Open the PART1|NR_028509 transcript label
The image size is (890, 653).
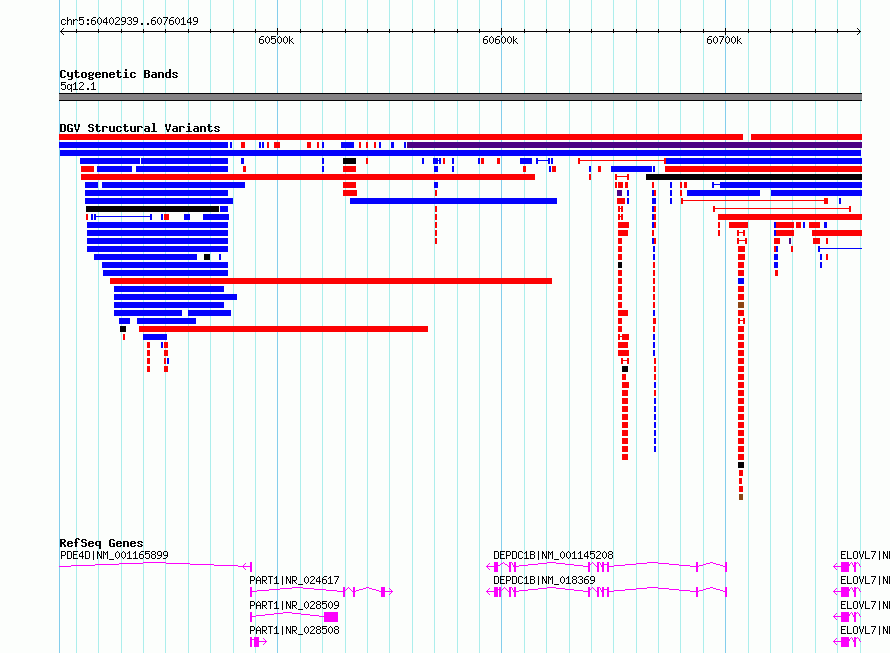click(294, 605)
